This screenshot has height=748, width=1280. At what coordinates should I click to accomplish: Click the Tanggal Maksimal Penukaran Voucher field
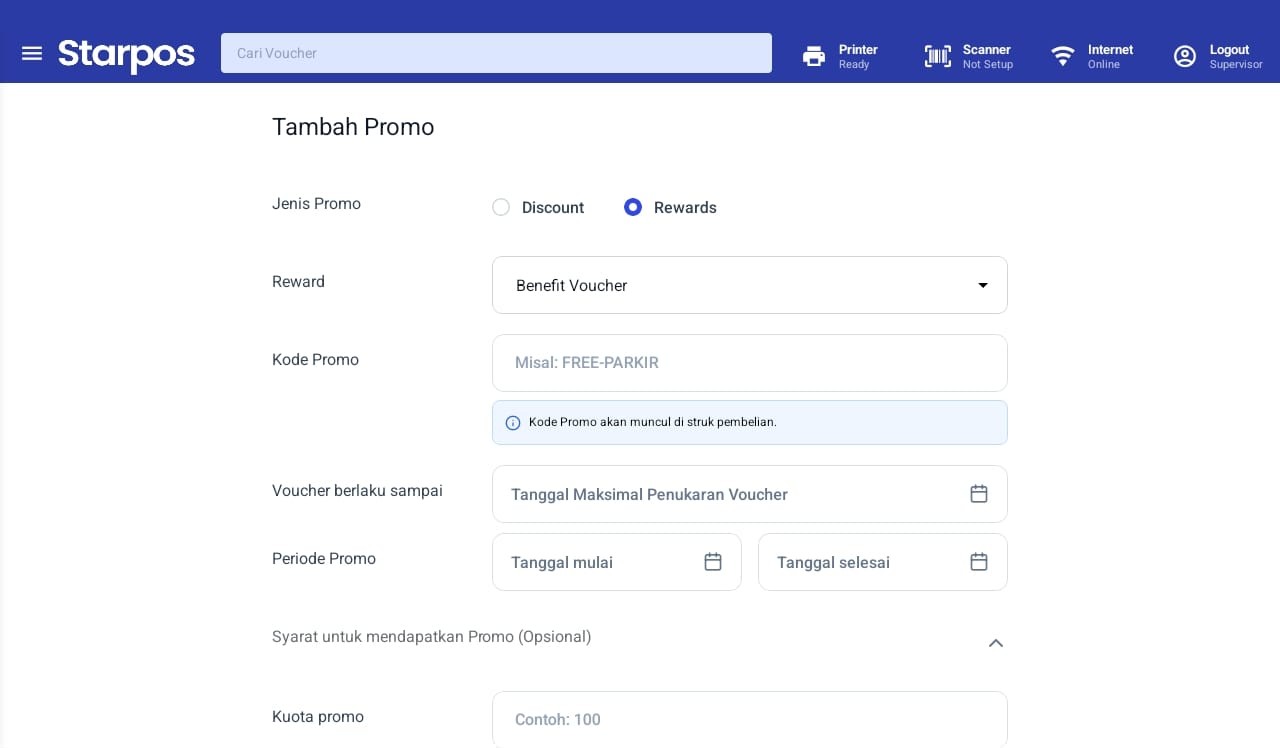click(x=750, y=494)
